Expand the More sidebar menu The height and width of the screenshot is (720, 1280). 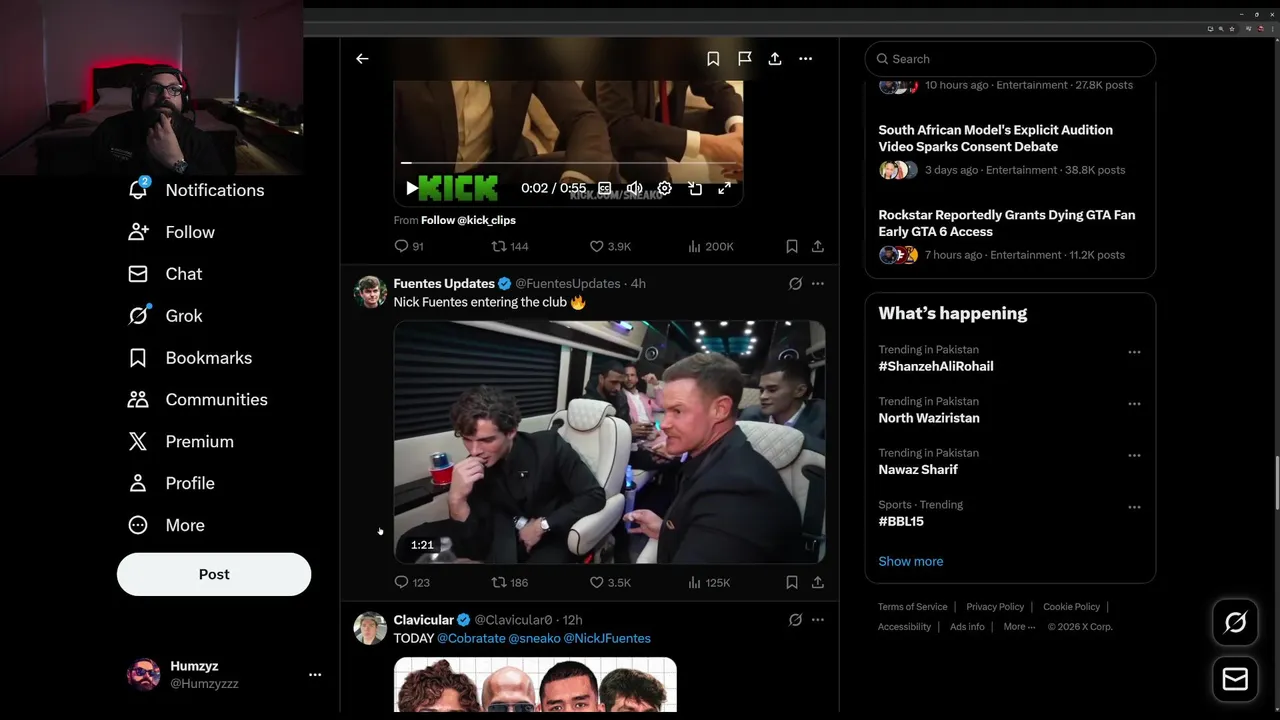coord(166,526)
